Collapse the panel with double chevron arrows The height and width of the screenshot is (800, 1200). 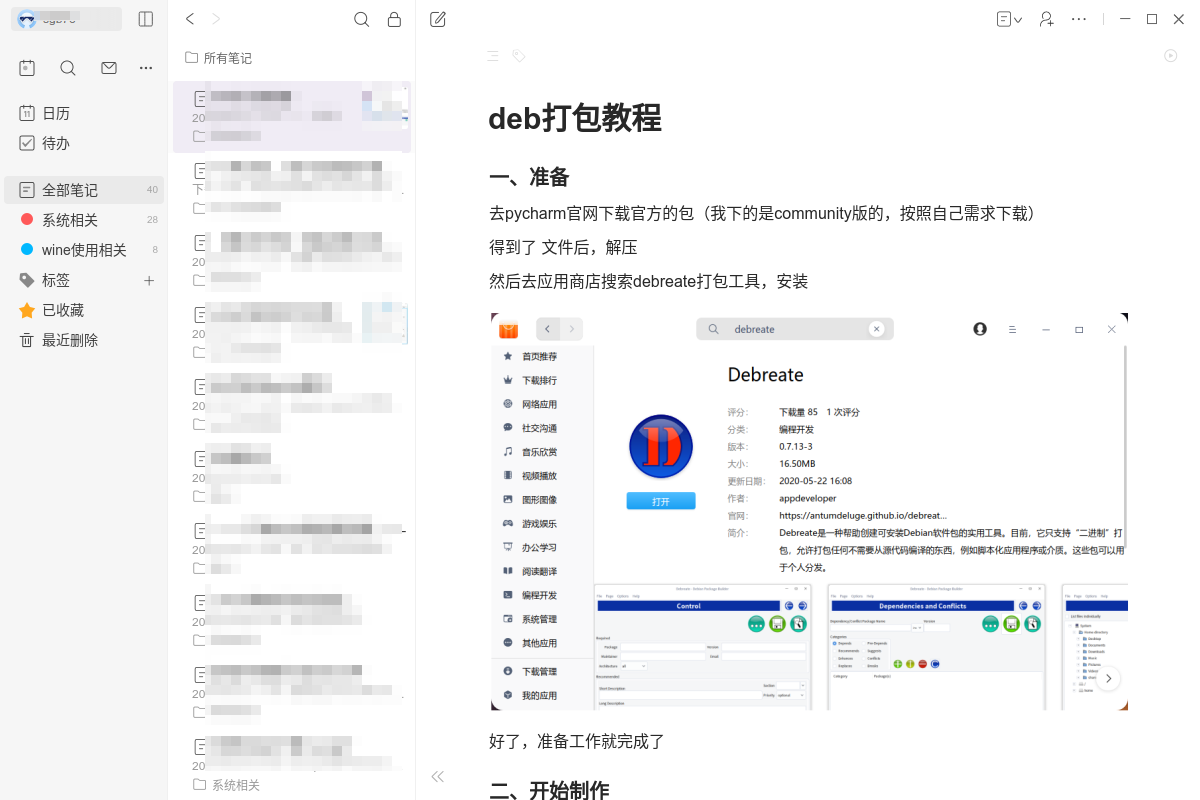pyautogui.click(x=437, y=777)
